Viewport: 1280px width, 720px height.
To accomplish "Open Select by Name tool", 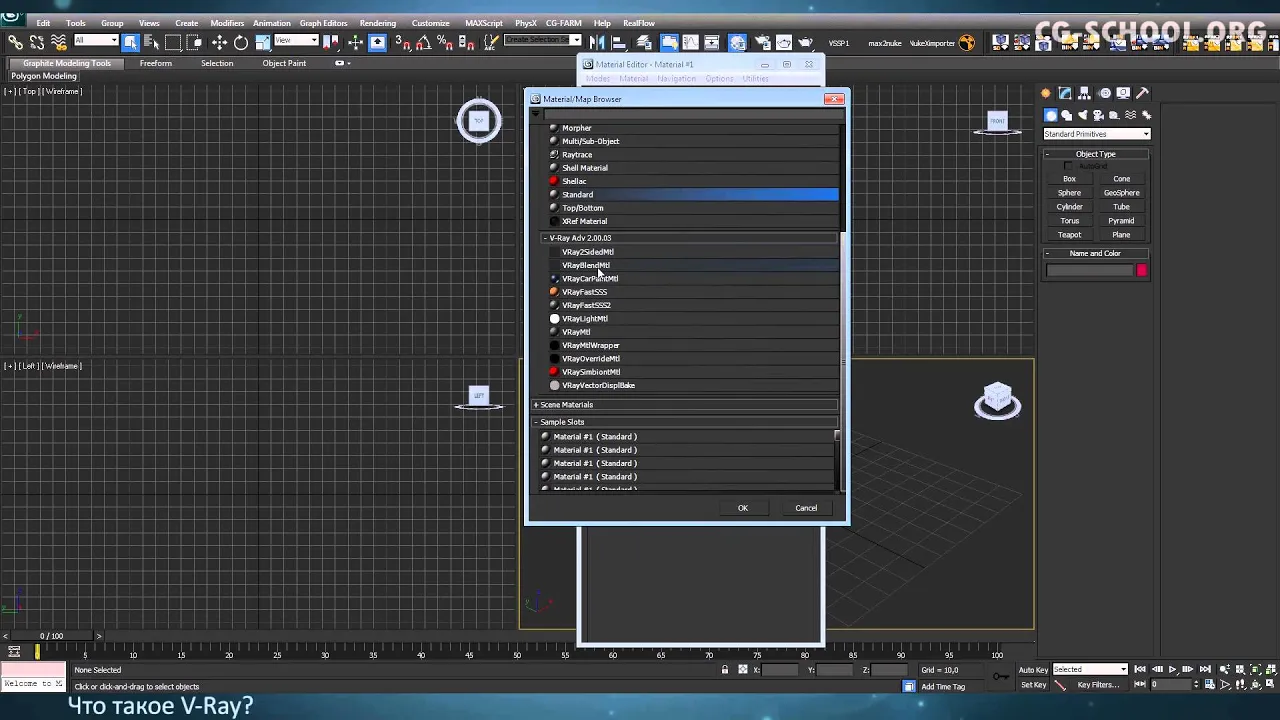I will [x=152, y=42].
